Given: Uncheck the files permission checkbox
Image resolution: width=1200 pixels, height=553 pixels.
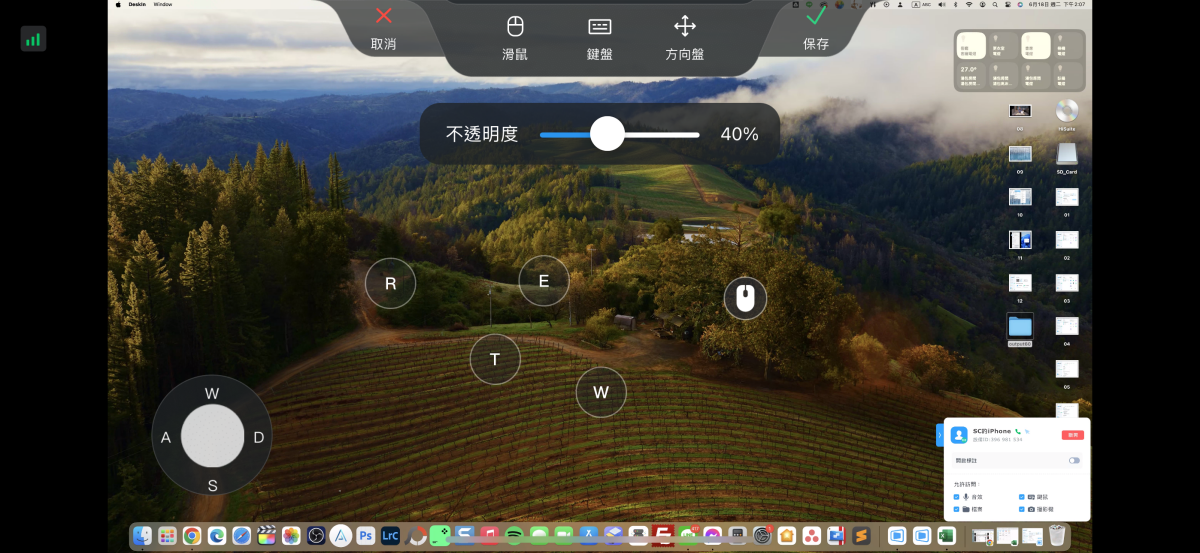Looking at the screenshot, I should click(957, 510).
